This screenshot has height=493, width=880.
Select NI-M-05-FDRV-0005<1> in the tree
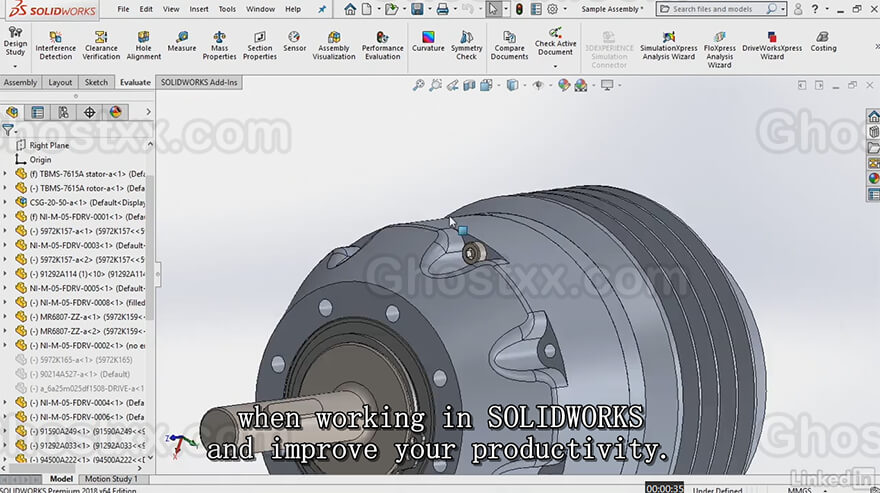(87, 288)
